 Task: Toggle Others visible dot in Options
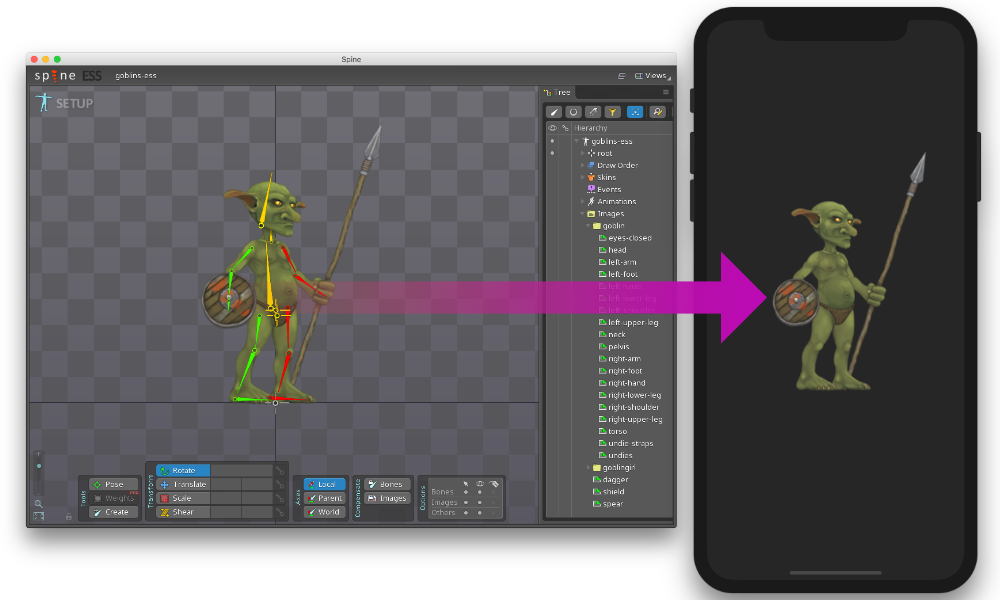click(x=480, y=513)
